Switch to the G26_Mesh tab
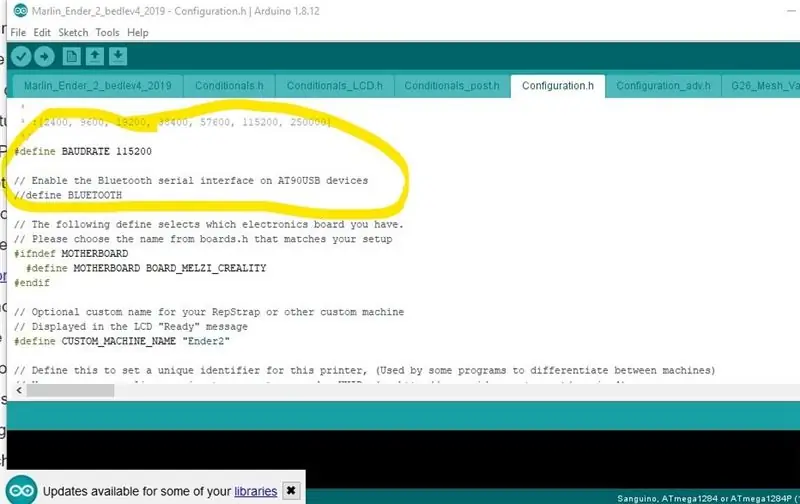The width and height of the screenshot is (800, 504). 761,86
